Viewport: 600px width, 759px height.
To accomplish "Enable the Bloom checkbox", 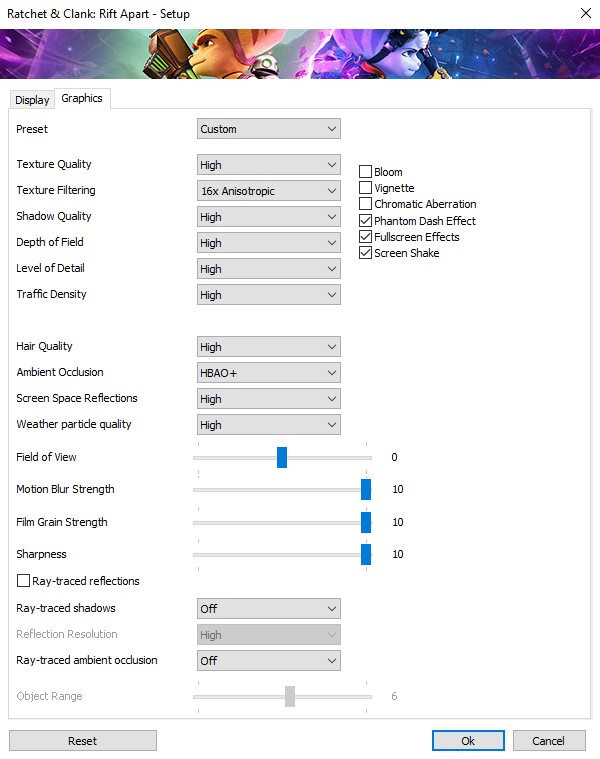I will (x=366, y=172).
